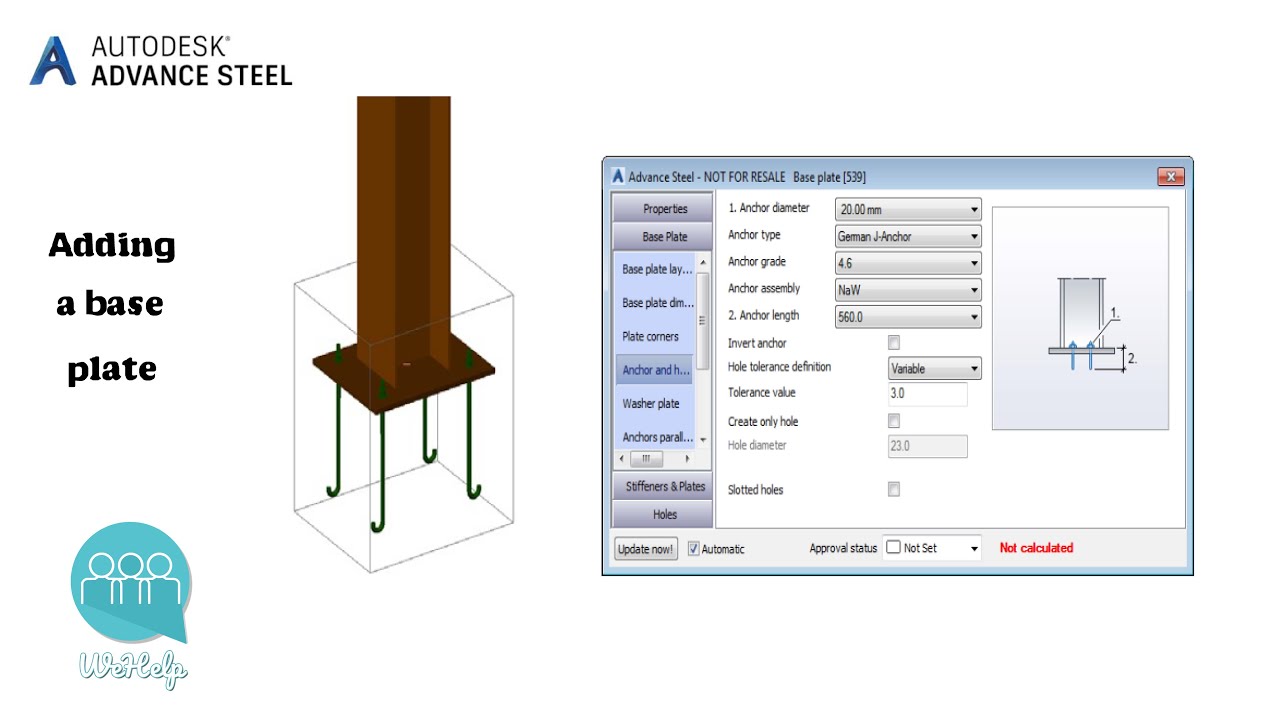Click the Not calculated status text

(x=1036, y=548)
